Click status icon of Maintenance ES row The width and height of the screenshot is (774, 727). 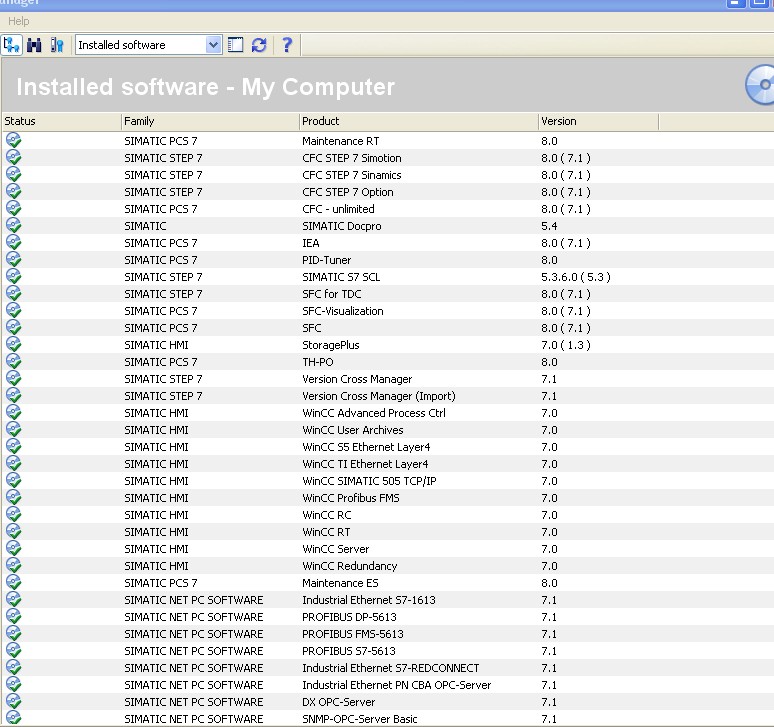(13, 583)
